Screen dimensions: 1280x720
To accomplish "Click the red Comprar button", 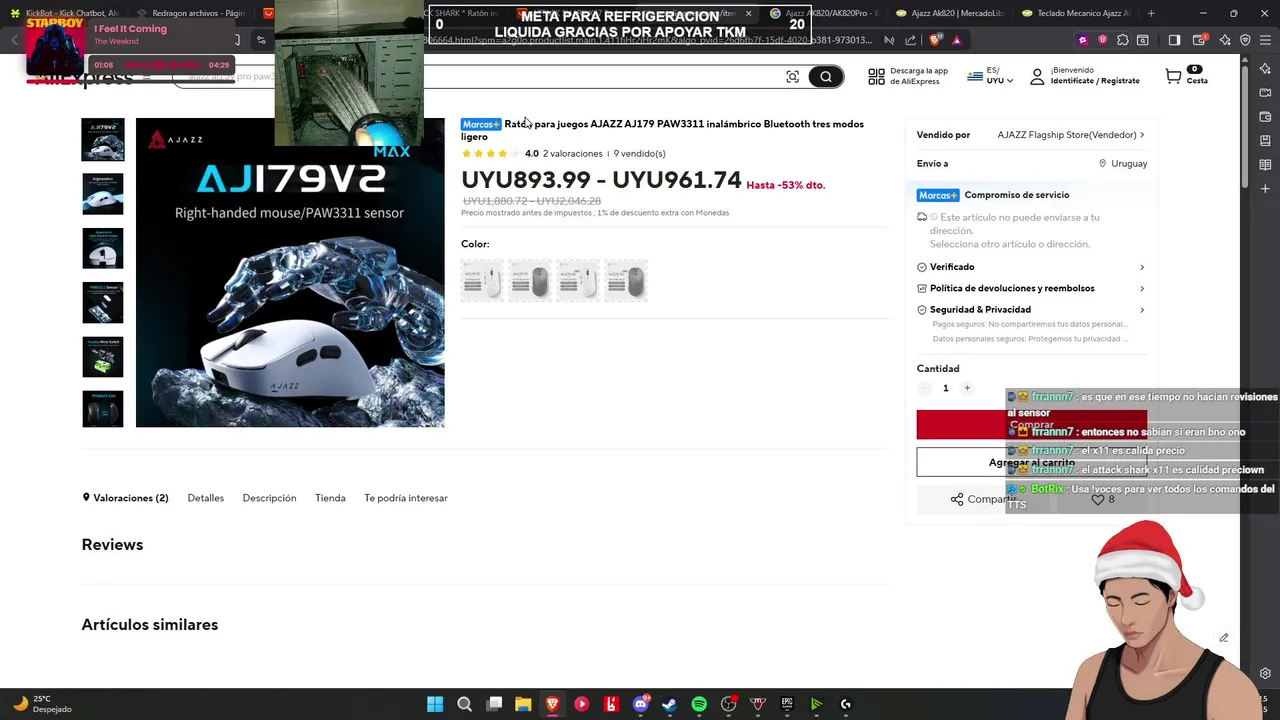I will click(x=1031, y=424).
